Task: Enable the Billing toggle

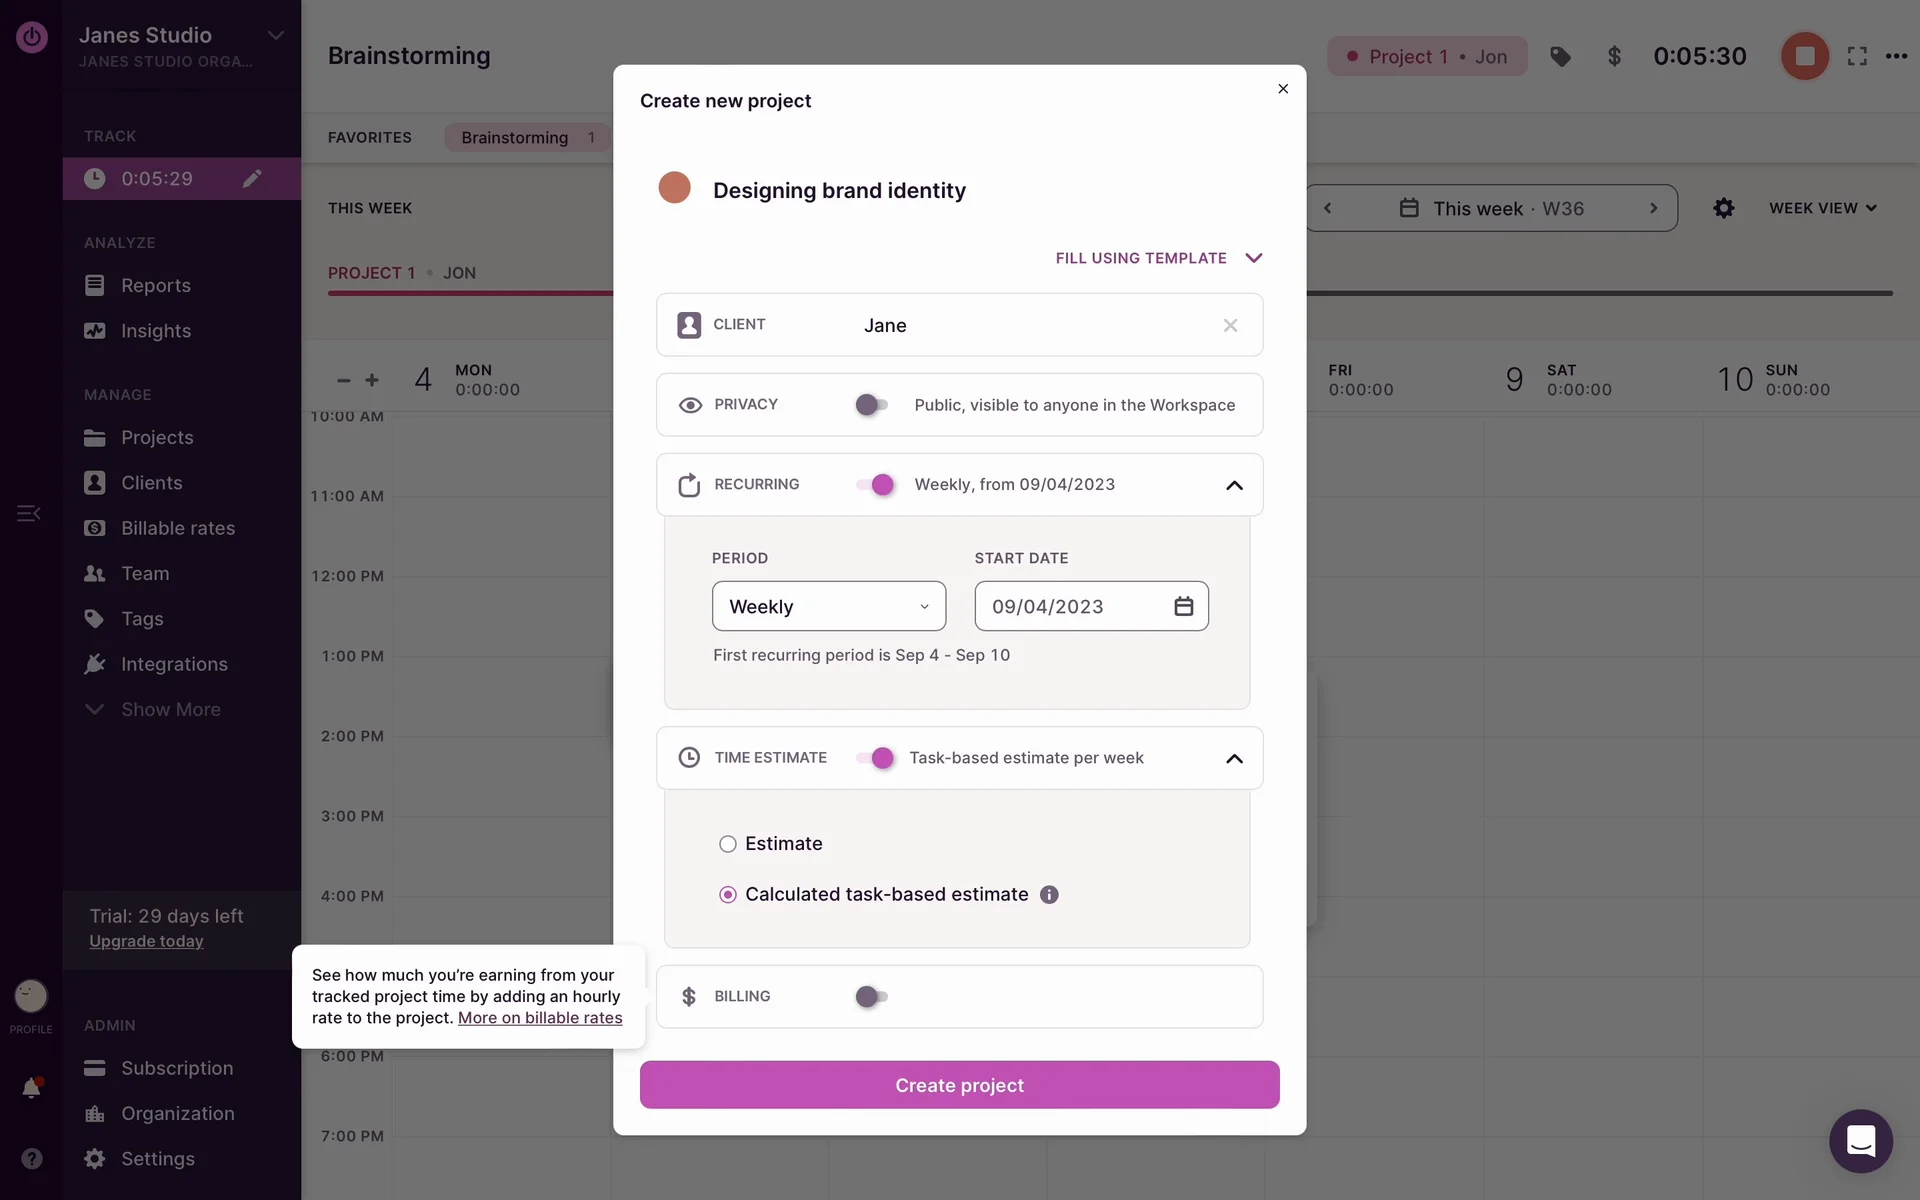Action: click(x=871, y=996)
